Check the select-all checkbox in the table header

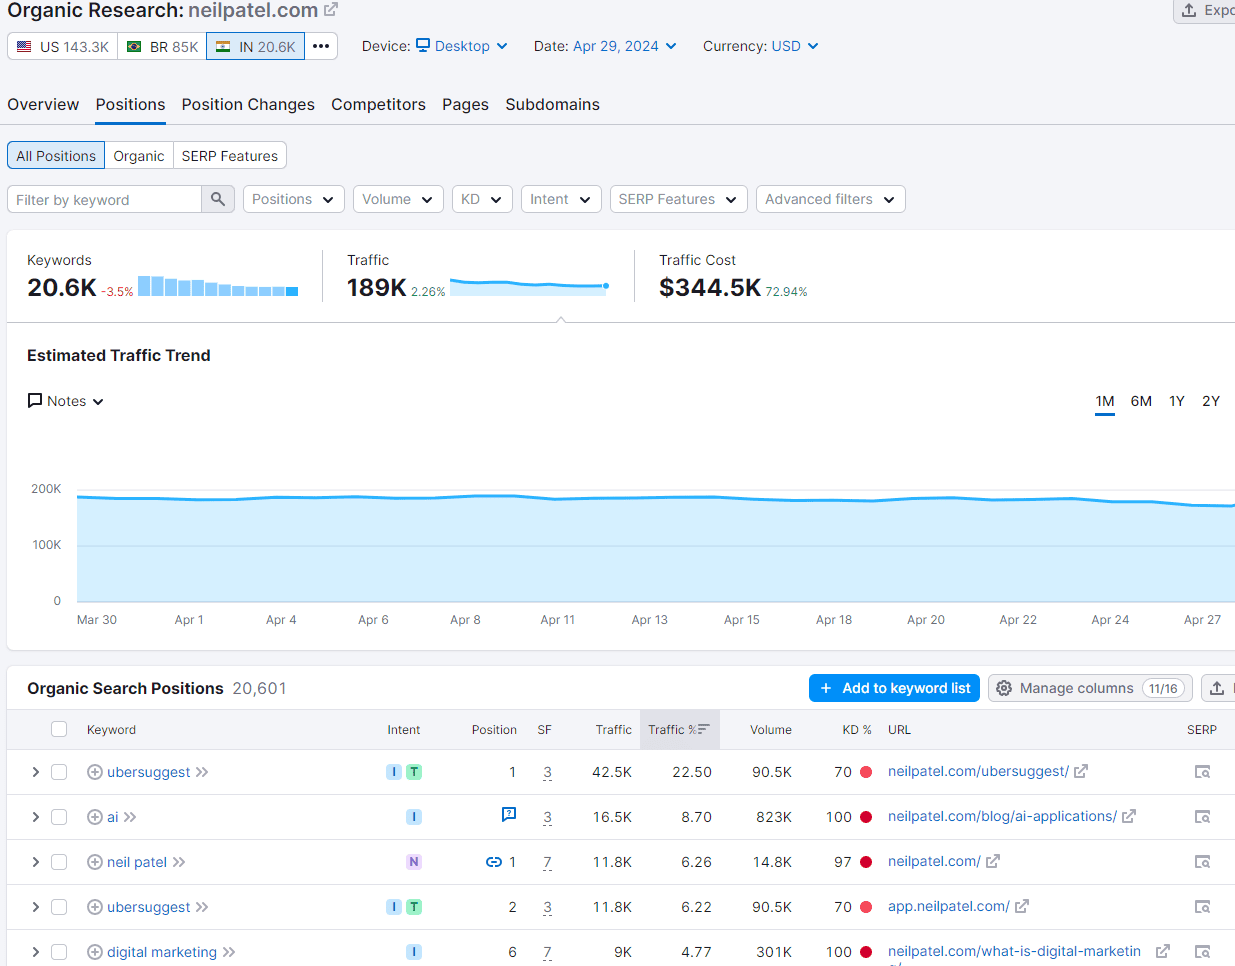(x=57, y=729)
